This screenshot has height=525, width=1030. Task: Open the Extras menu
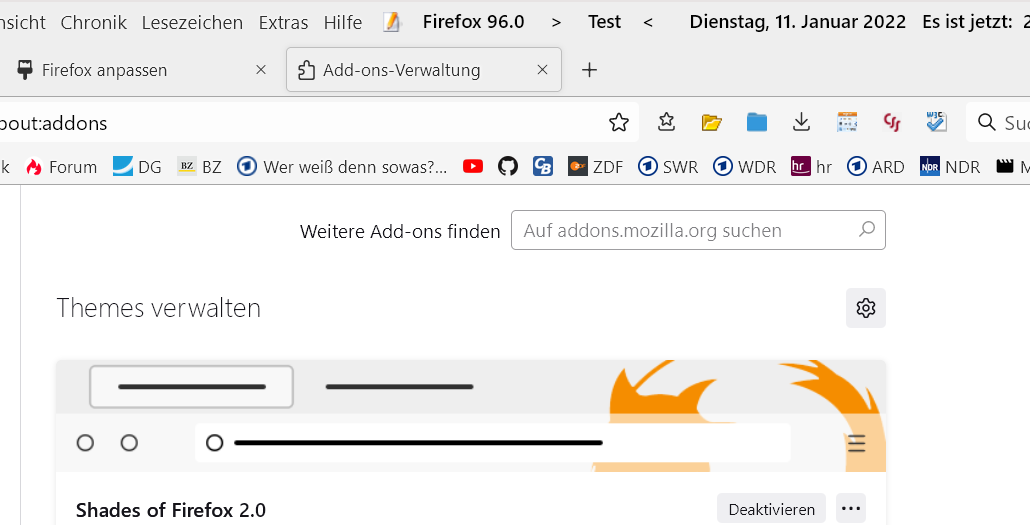[x=284, y=22]
